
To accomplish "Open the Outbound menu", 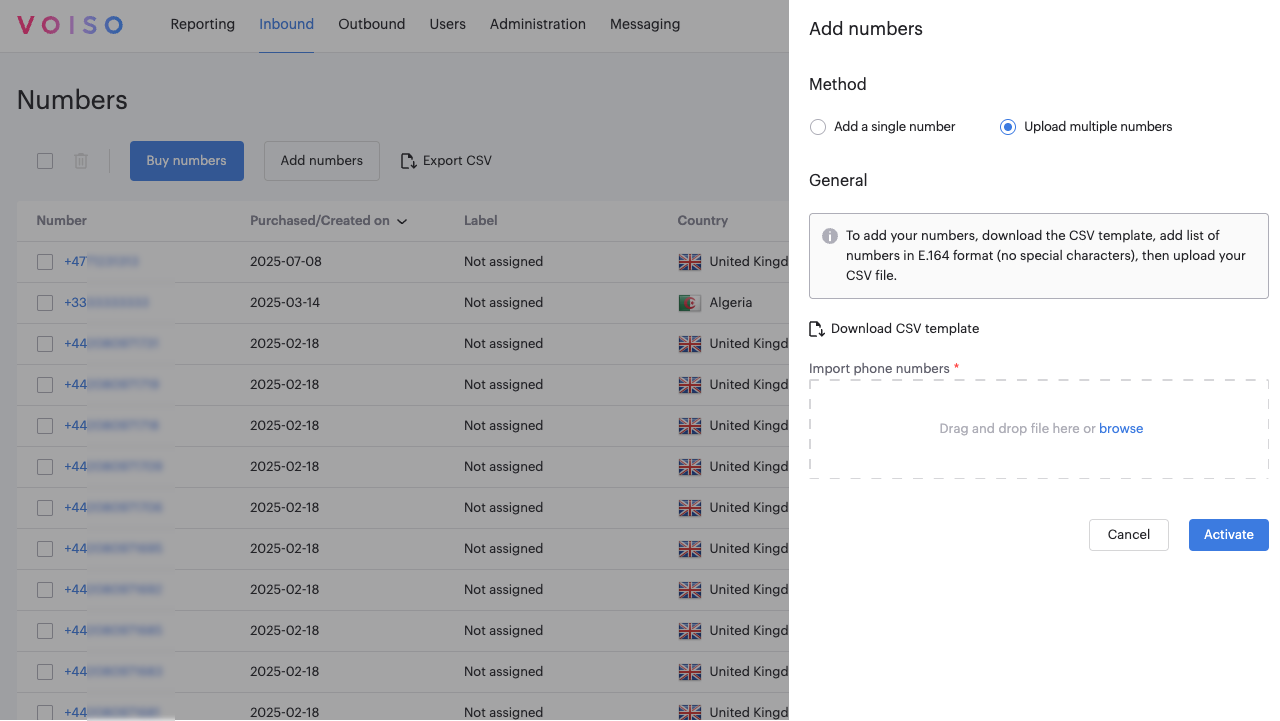I will tap(371, 24).
